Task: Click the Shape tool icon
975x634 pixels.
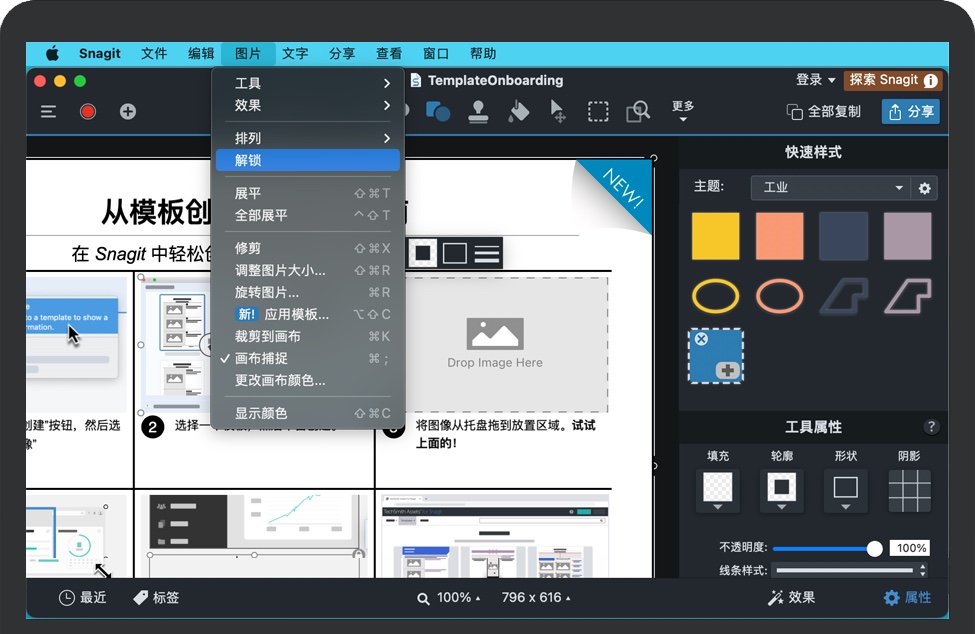Action: pos(438,112)
